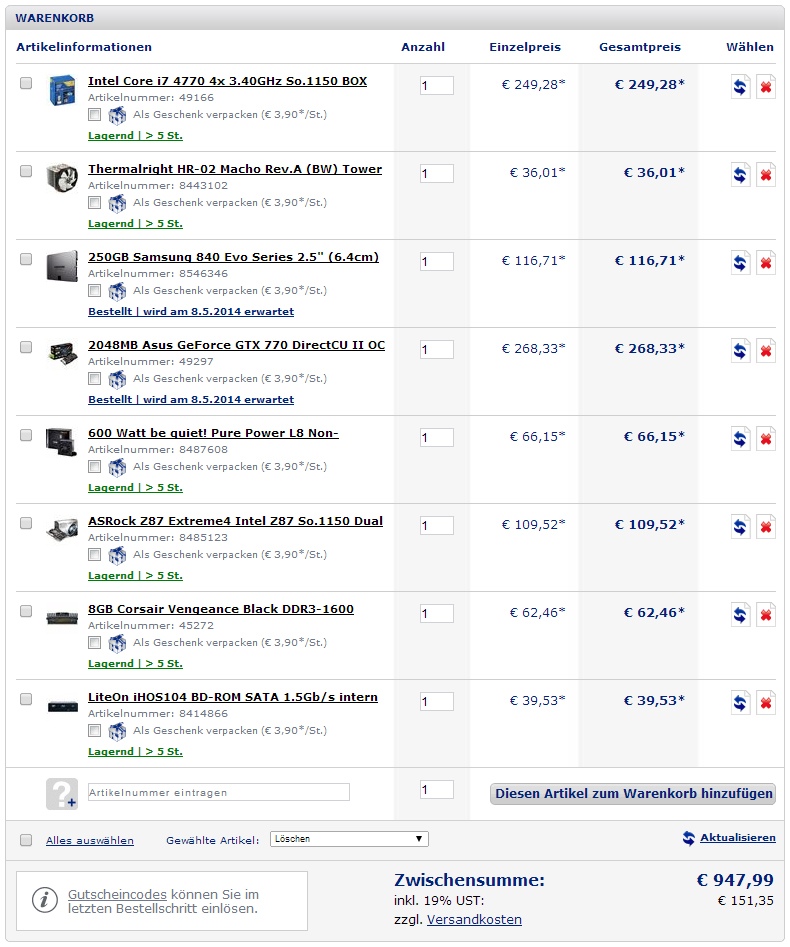
Task: Delete the Samsung 840 Evo from cart
Action: pos(765,263)
